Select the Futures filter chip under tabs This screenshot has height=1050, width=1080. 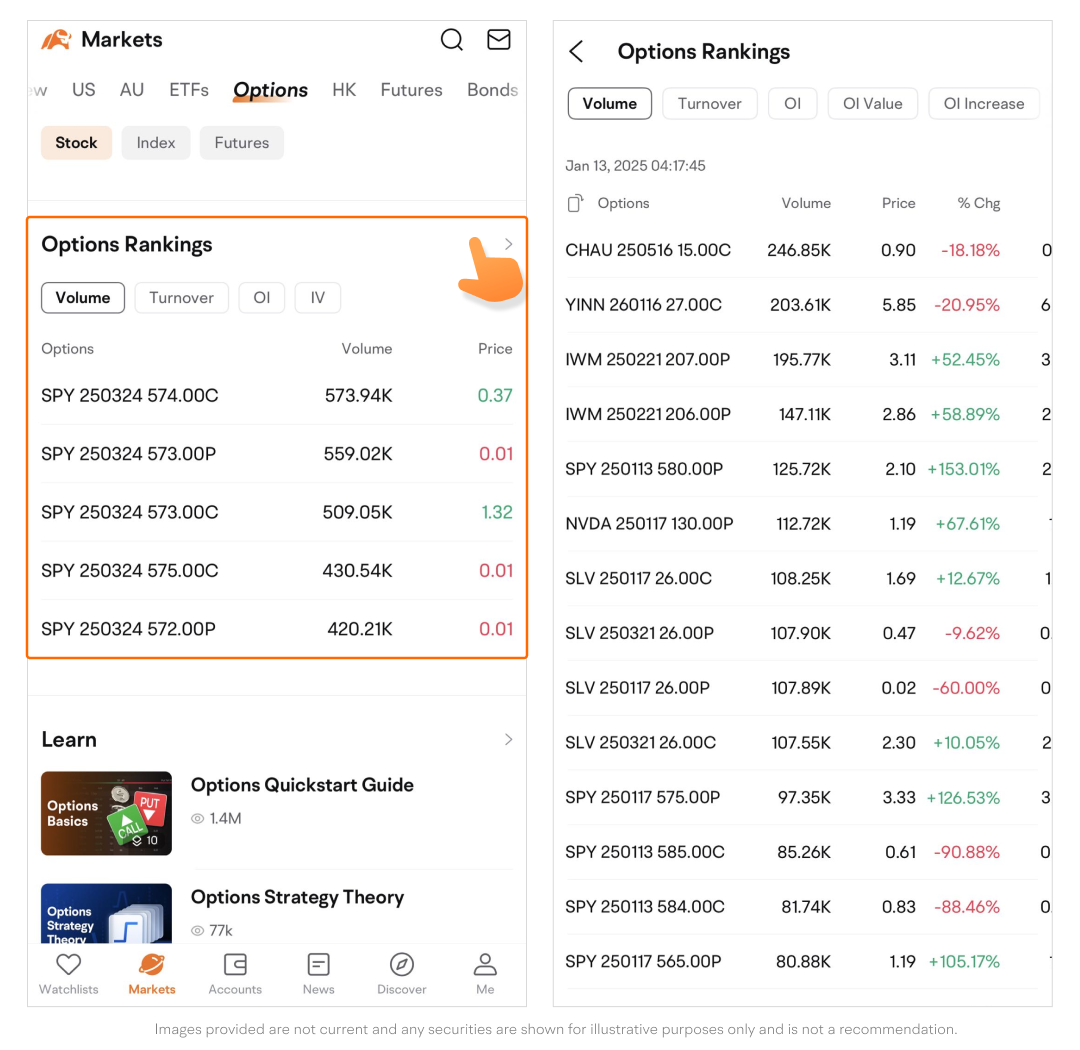click(242, 143)
